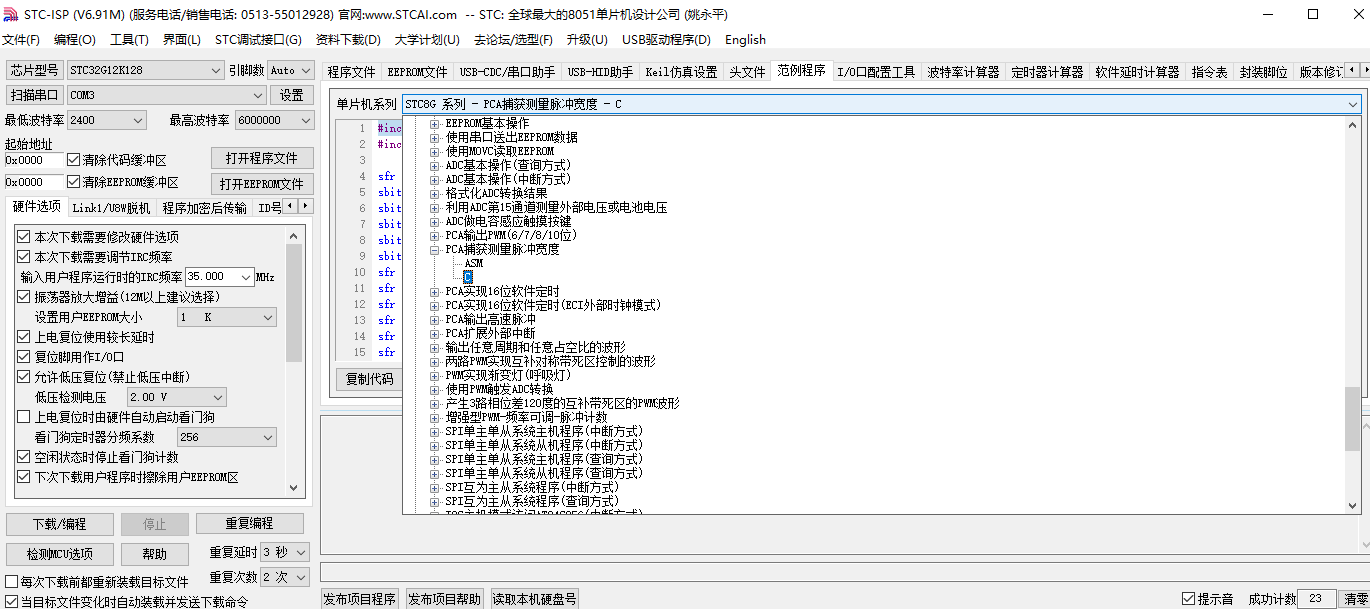Click right arrow of 硬件选项 tab strip
The image size is (1370, 609).
[x=305, y=206]
